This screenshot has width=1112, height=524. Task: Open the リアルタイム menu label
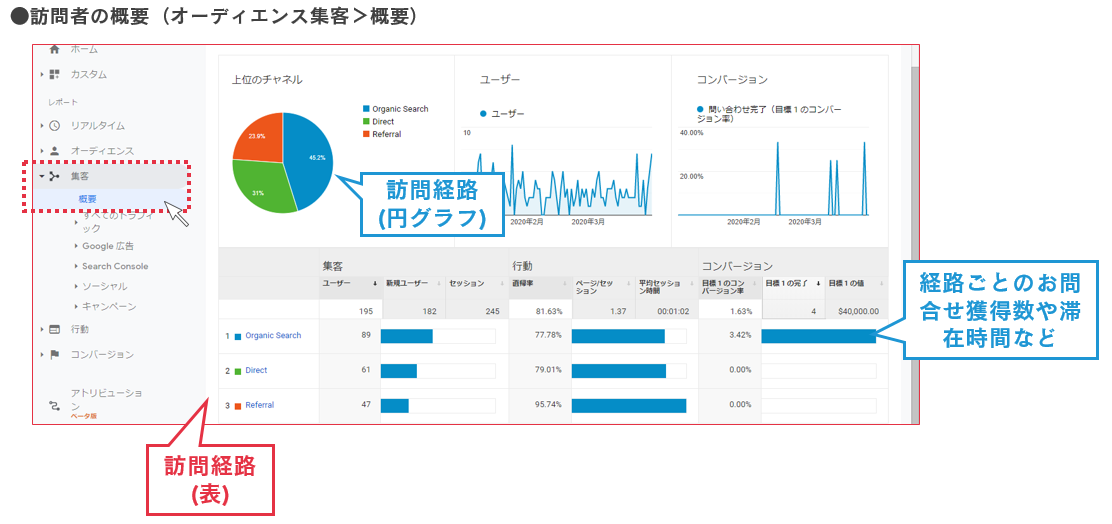[97, 126]
